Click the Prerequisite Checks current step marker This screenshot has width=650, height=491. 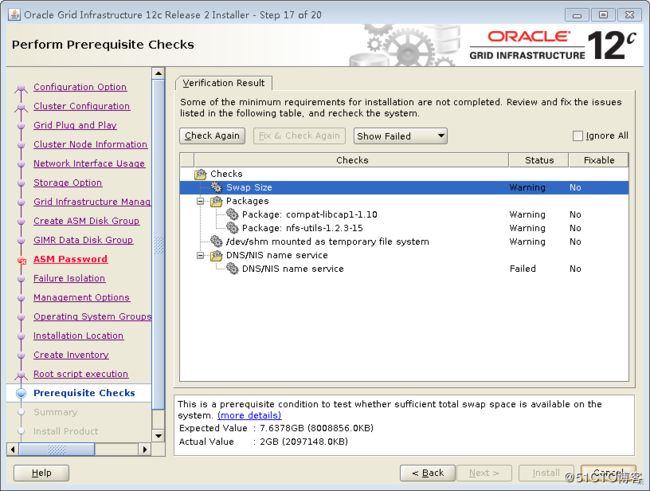[21, 393]
